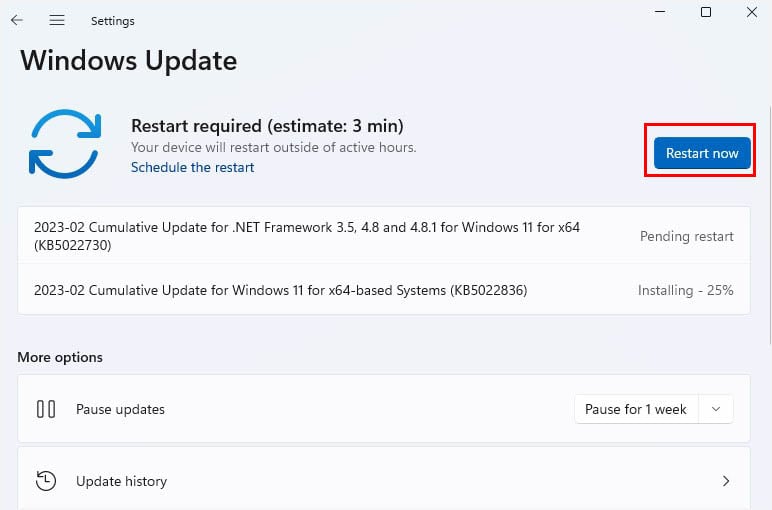Image resolution: width=772 pixels, height=510 pixels.
Task: Minimize the Settings window
Action: pyautogui.click(x=660, y=12)
